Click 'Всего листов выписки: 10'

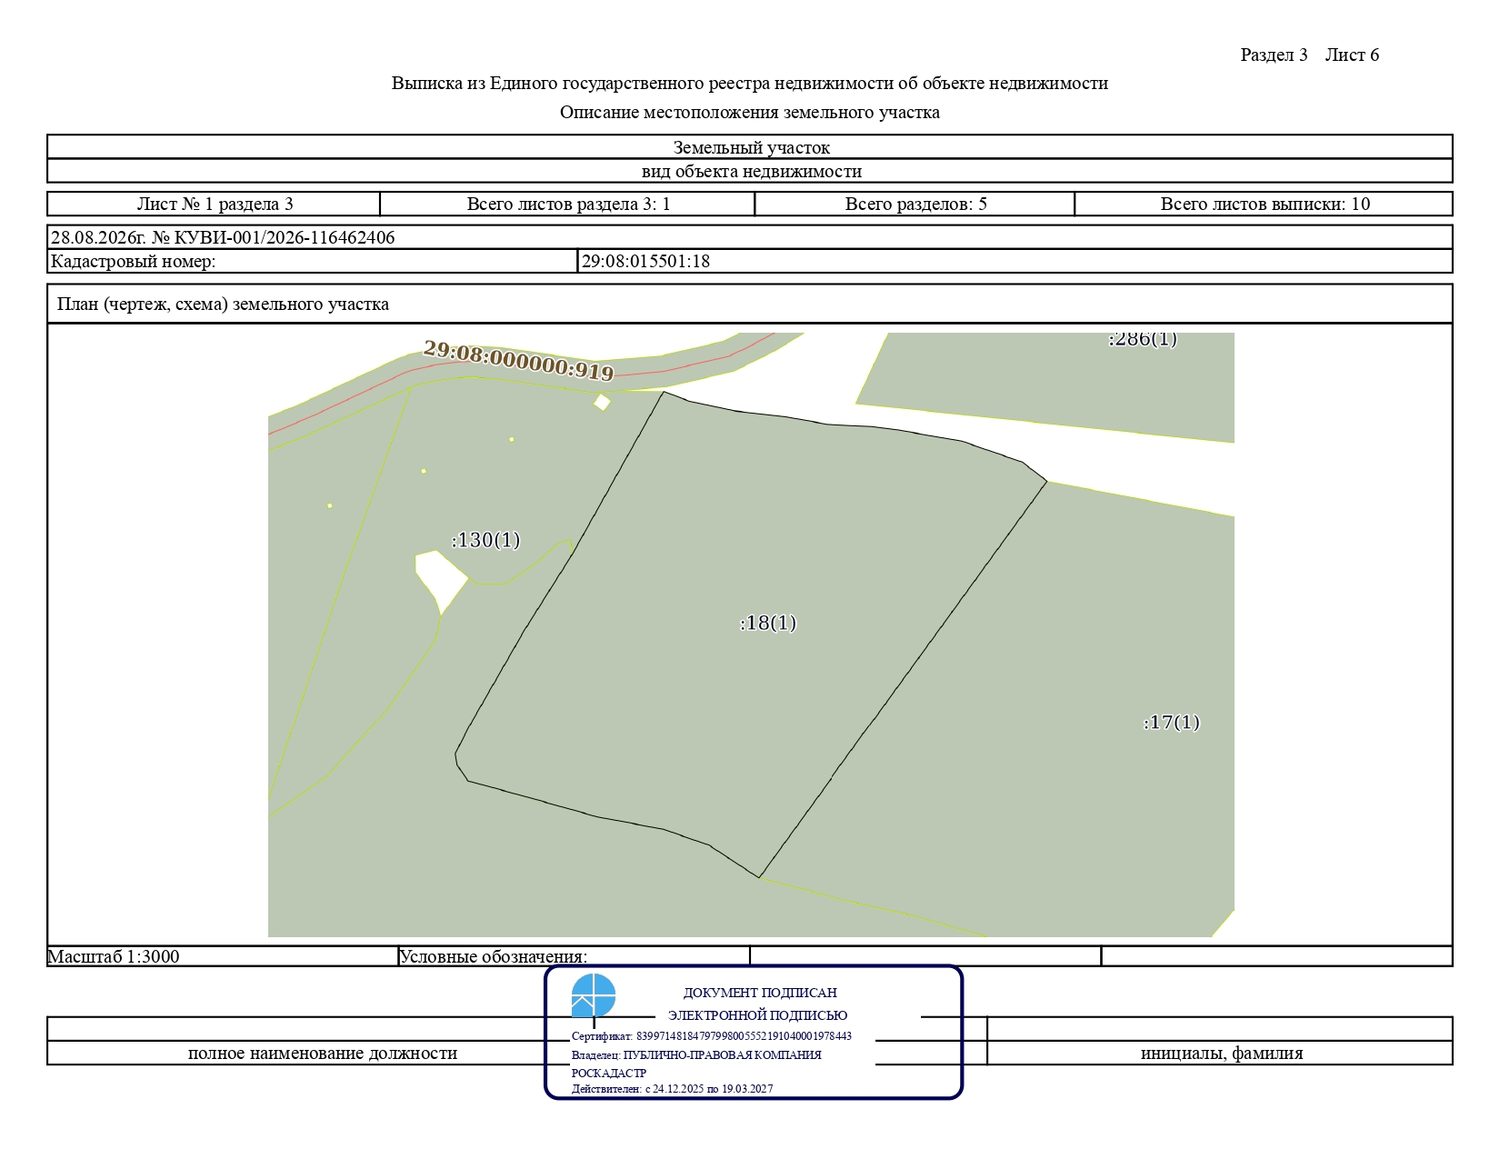click(1265, 204)
